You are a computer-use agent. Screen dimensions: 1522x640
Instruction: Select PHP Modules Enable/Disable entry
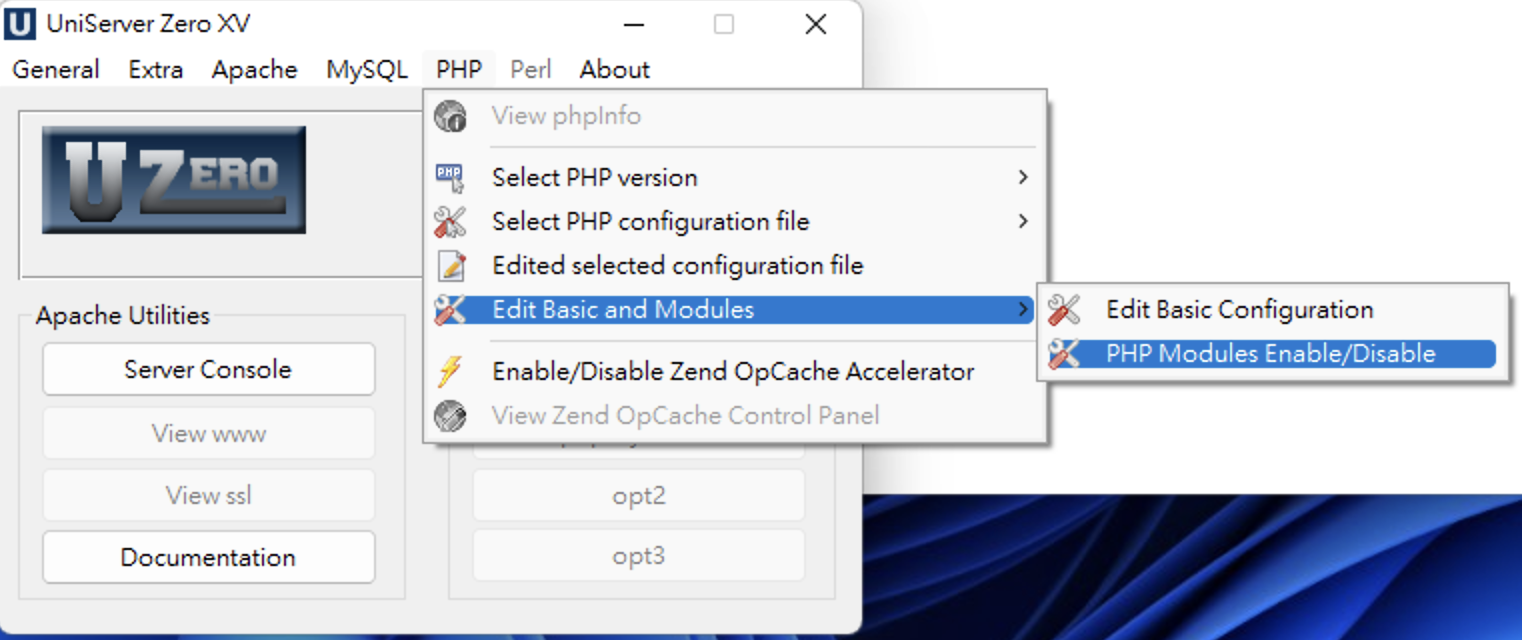pyautogui.click(x=1270, y=354)
